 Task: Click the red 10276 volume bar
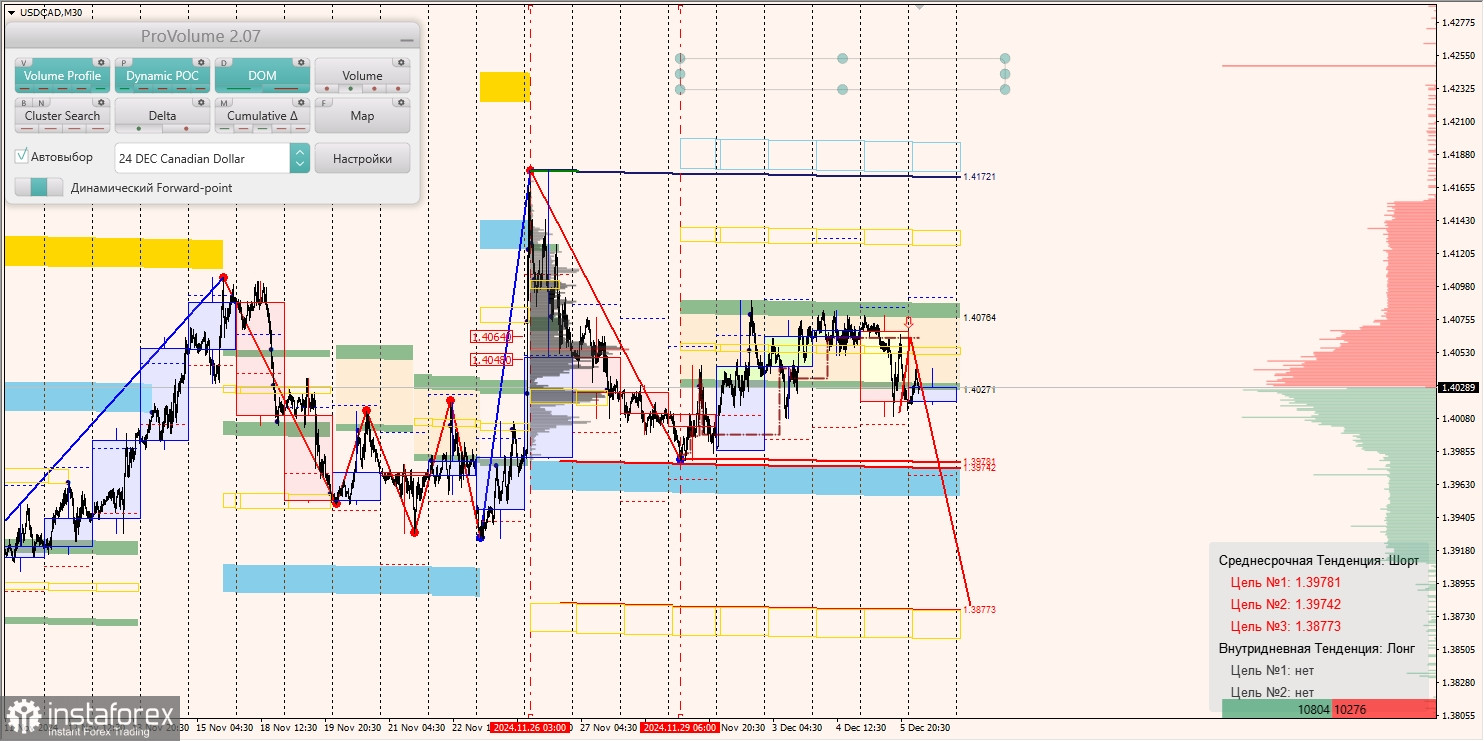[x=1383, y=708]
